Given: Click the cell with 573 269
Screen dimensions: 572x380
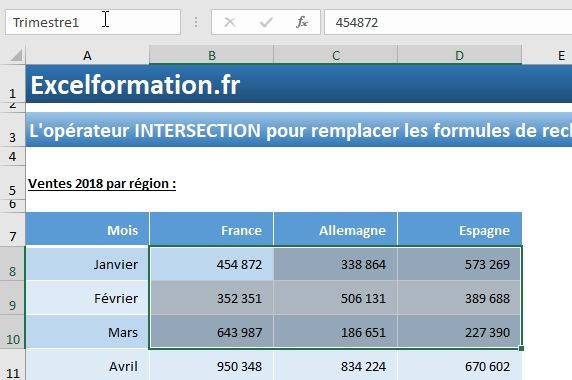Looking at the screenshot, I should [460, 263].
